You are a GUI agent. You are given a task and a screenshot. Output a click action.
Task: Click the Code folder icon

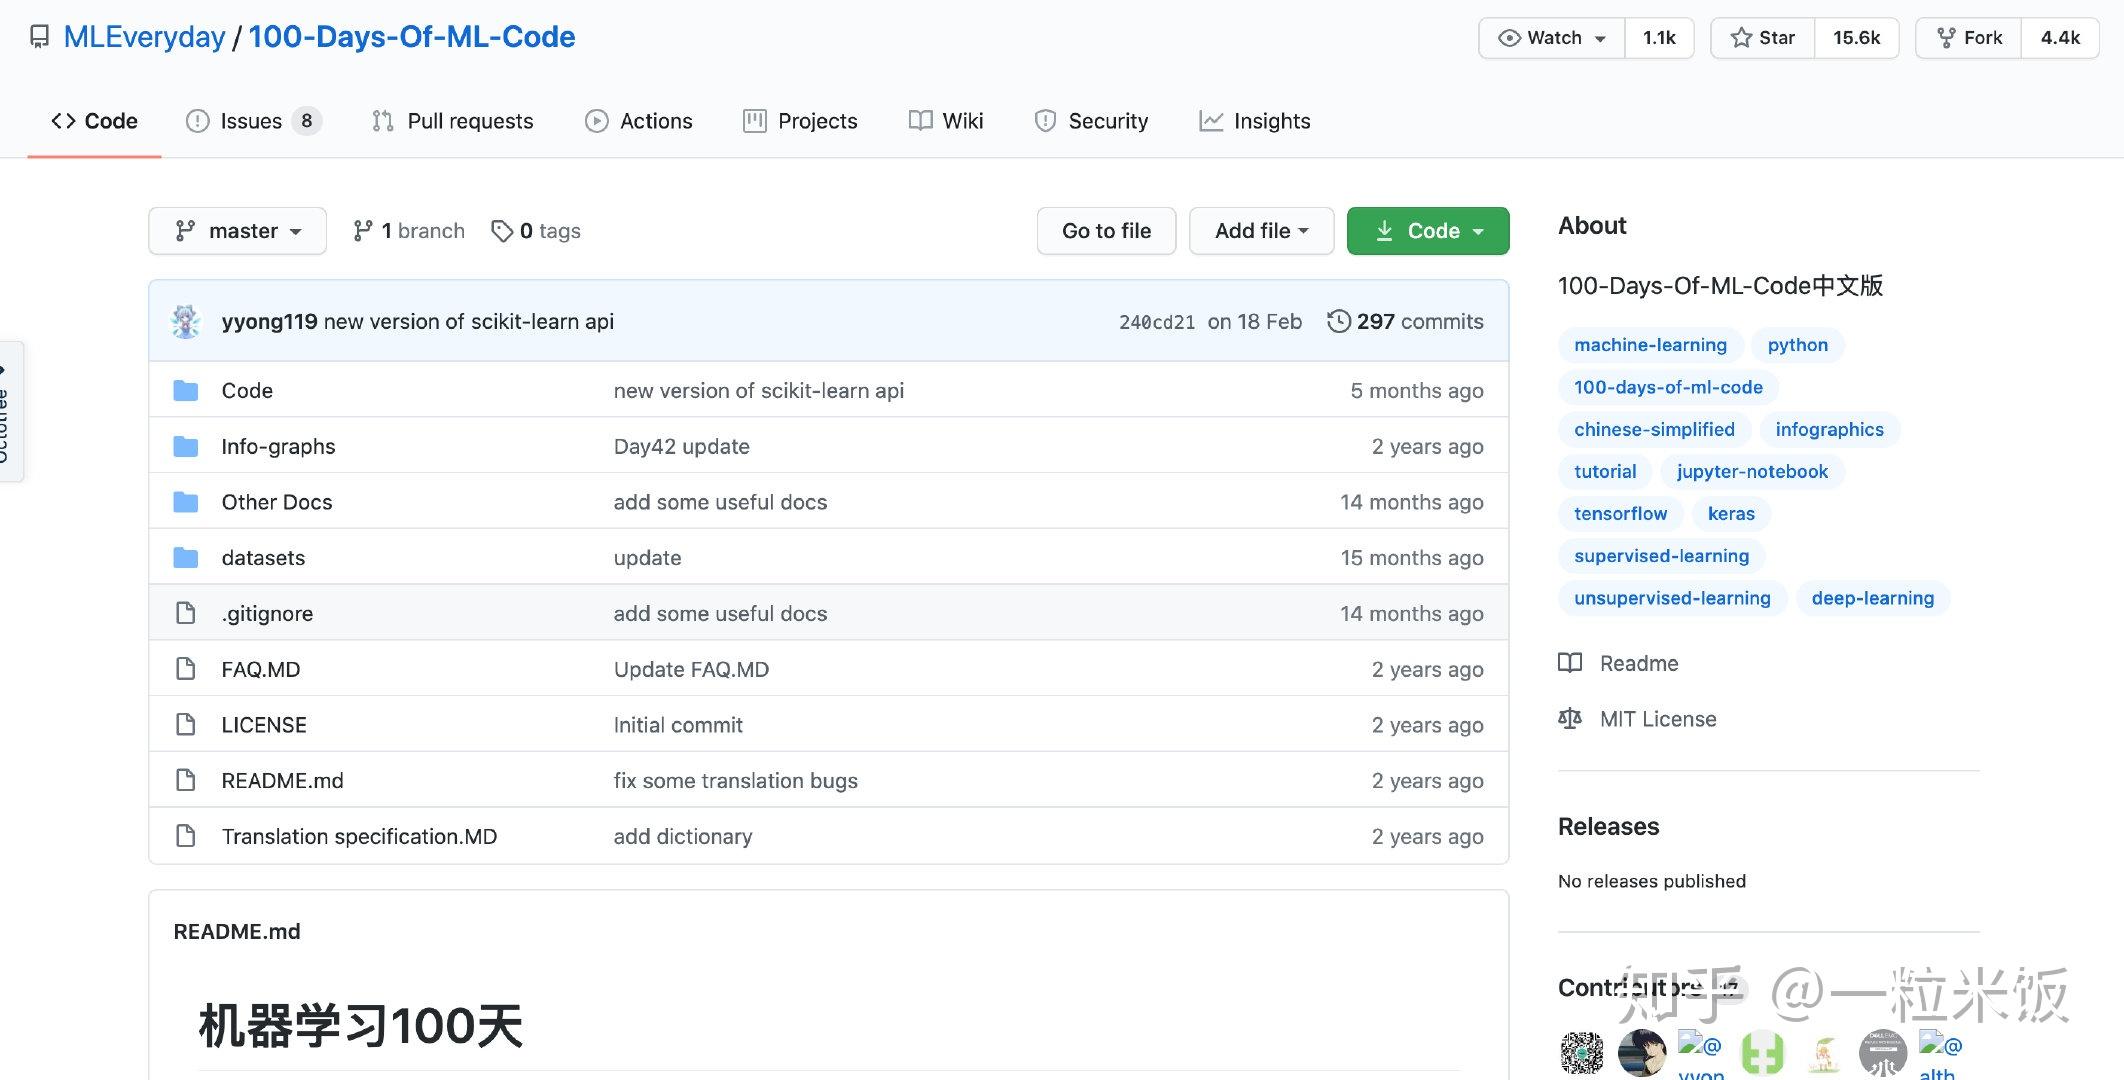(x=186, y=390)
